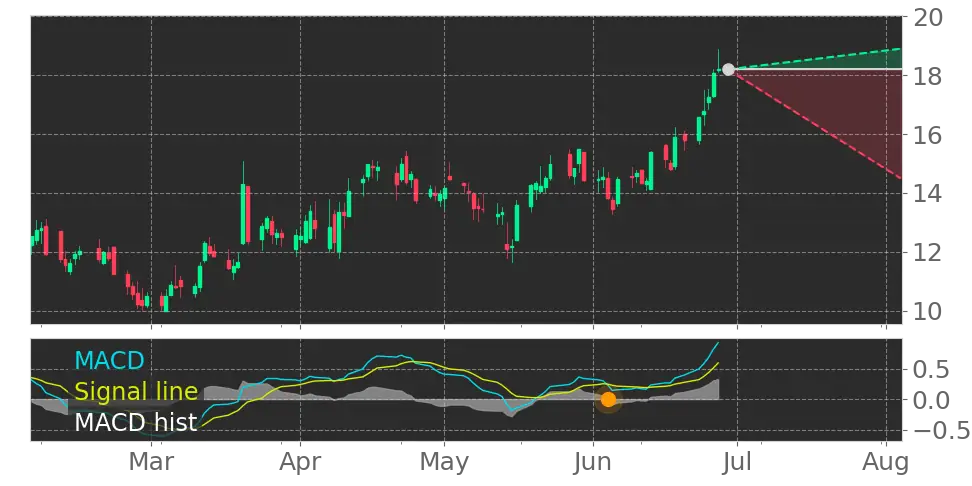The image size is (972, 486).
Task: Click the 18 price axis label
Action: click(928, 76)
